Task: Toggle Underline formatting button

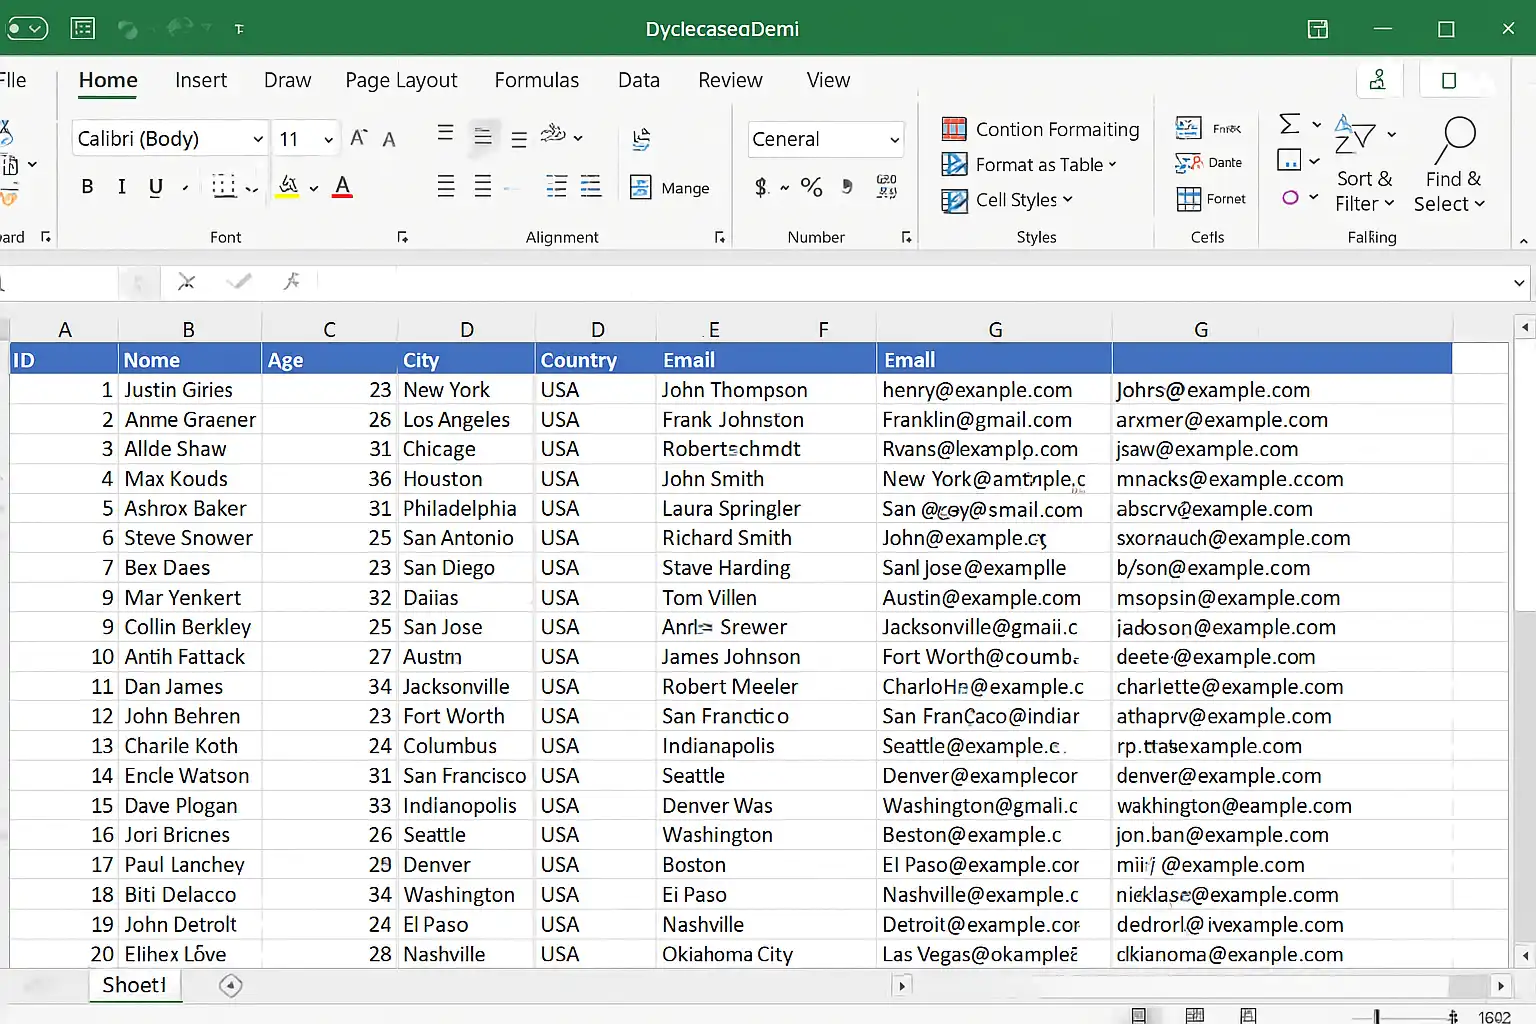Action: (x=156, y=187)
